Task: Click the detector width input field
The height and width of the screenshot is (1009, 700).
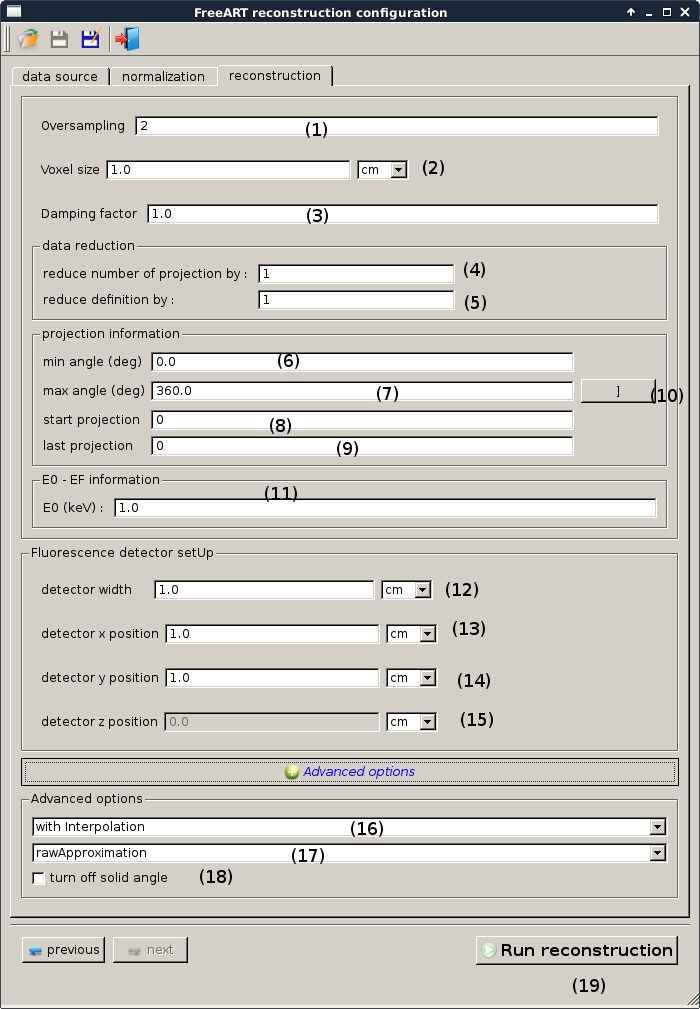Action: pyautogui.click(x=264, y=590)
